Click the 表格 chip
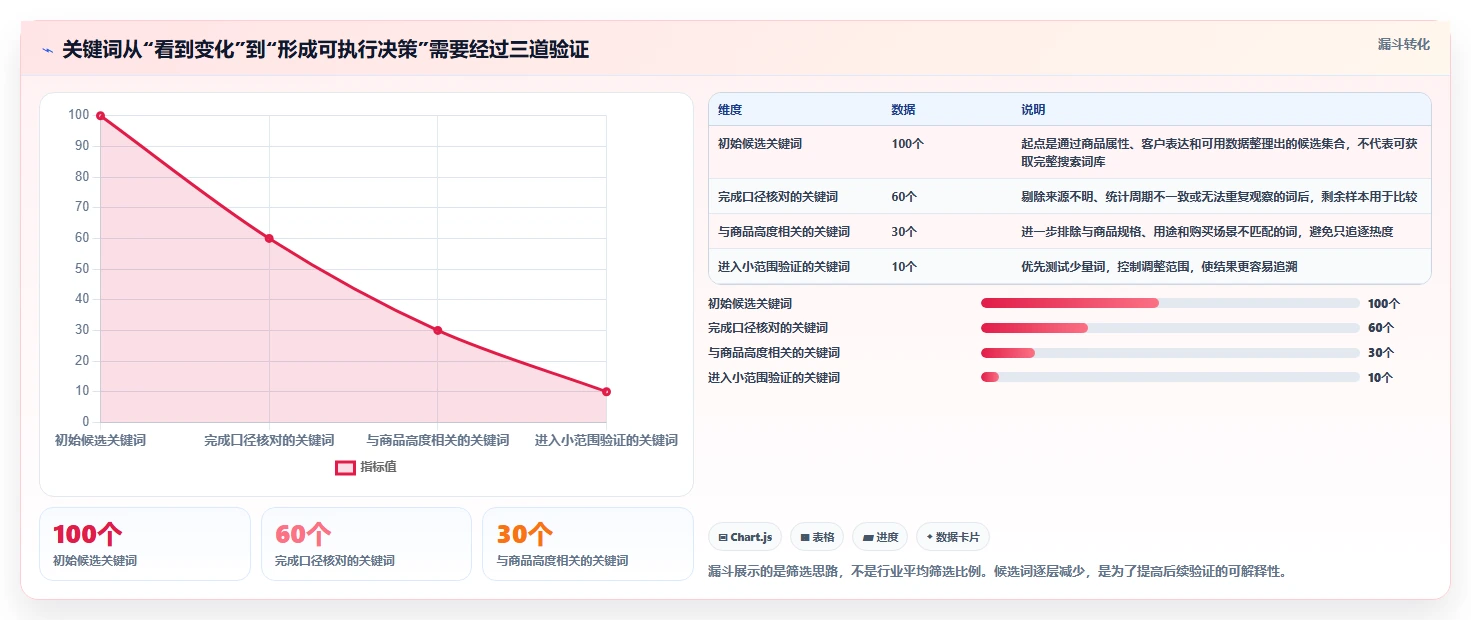1471x620 pixels. (x=817, y=537)
